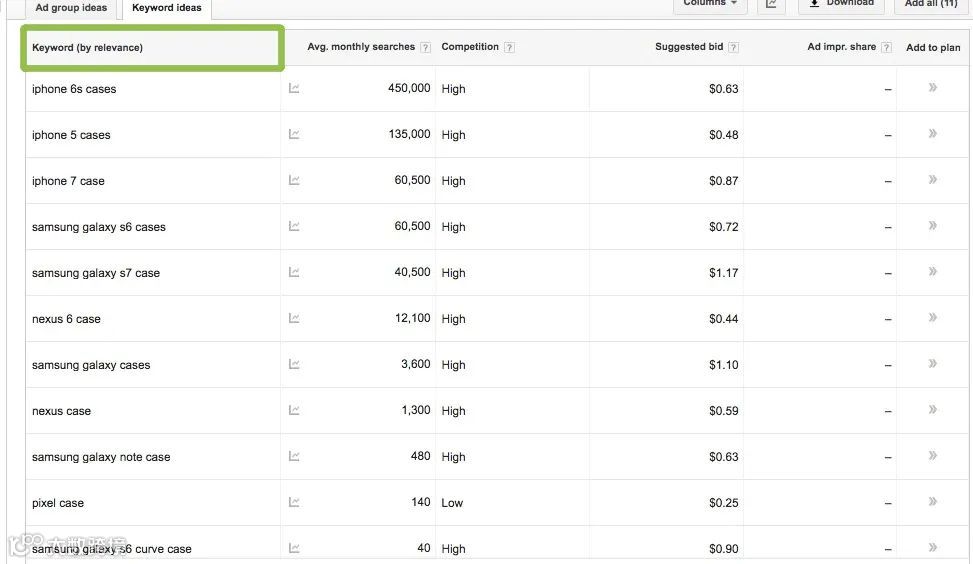Show trend chart for nexus 6 case

click(294, 318)
